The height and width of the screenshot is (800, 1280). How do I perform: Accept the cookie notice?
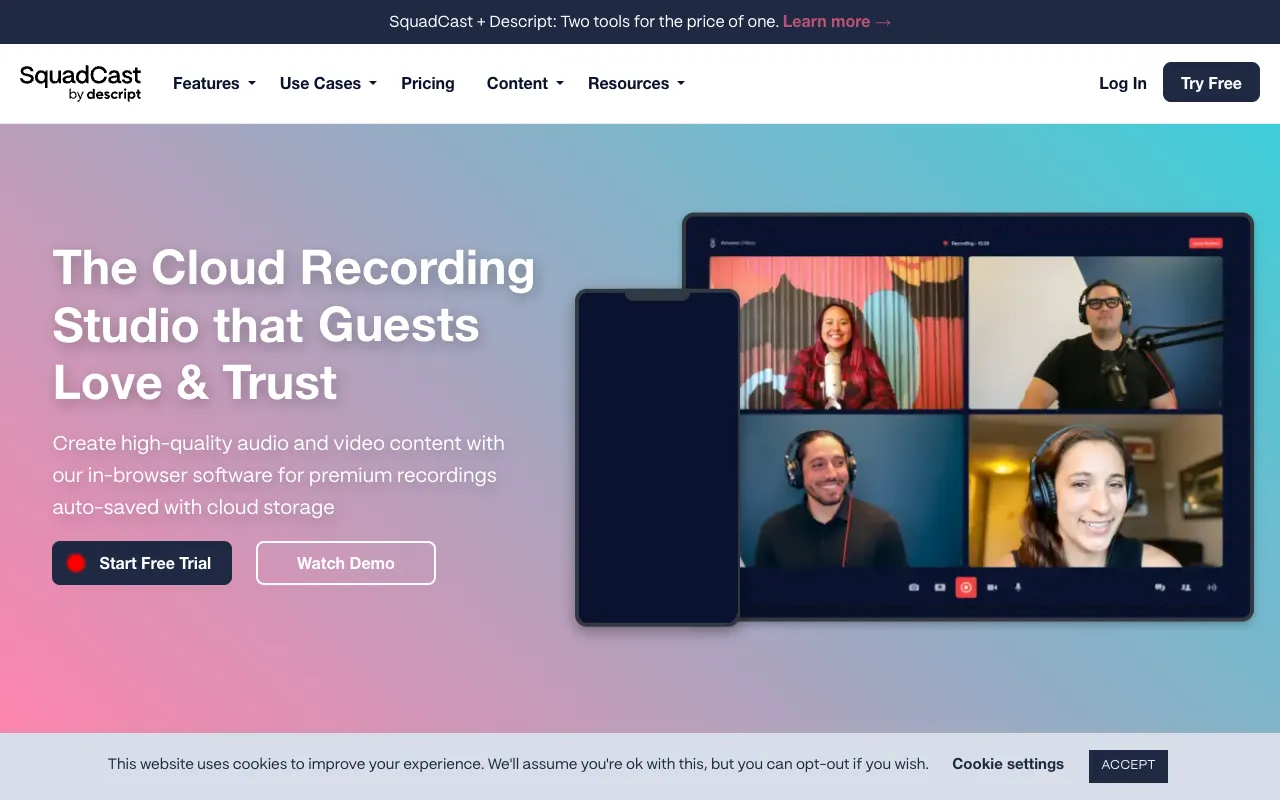pos(1128,766)
